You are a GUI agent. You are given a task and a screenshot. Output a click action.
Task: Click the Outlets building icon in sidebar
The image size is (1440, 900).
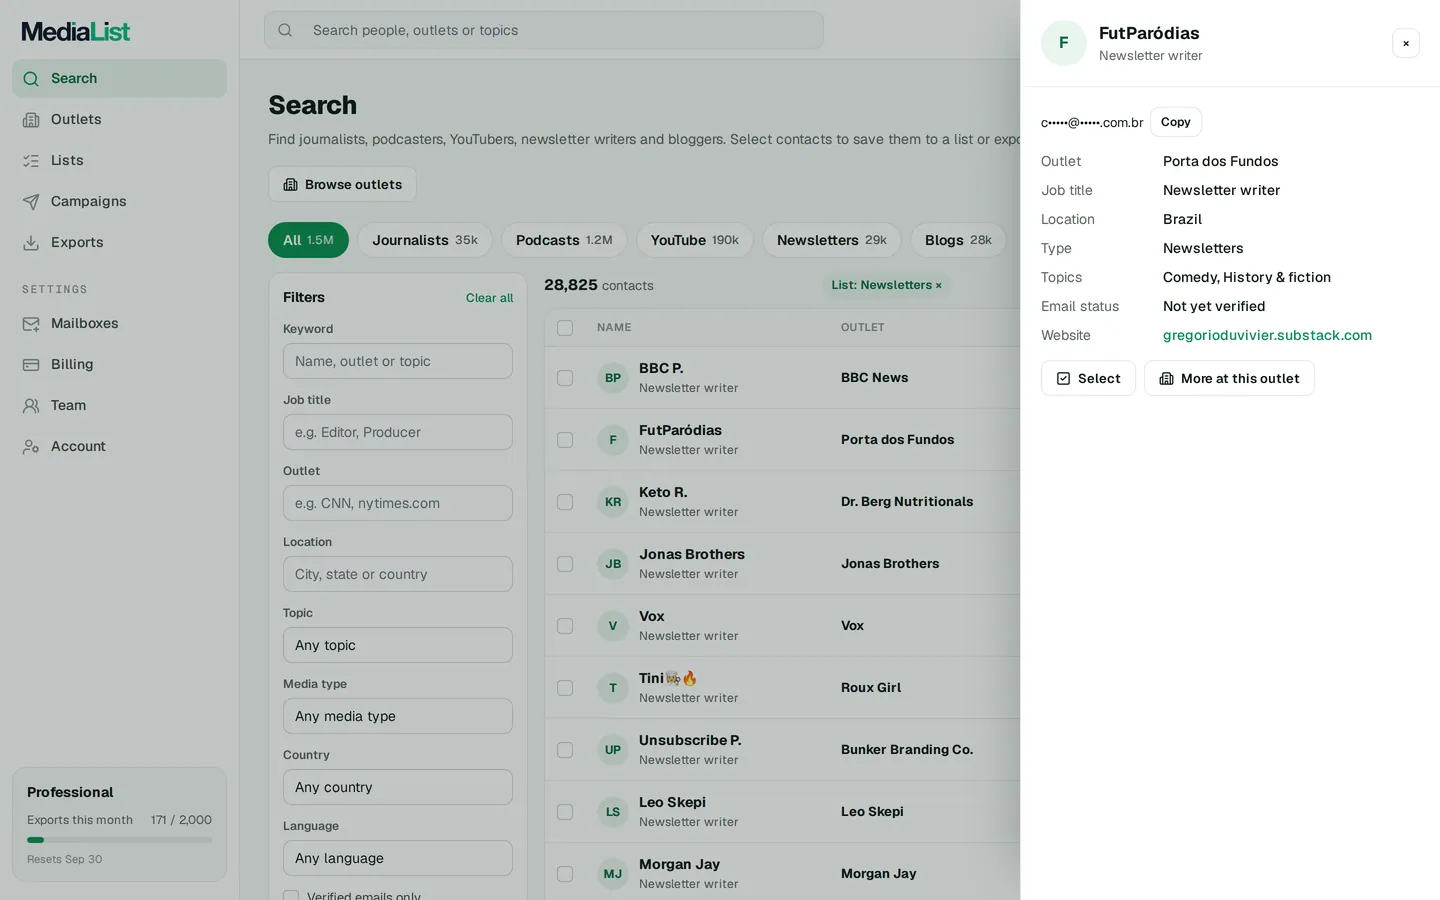point(31,120)
